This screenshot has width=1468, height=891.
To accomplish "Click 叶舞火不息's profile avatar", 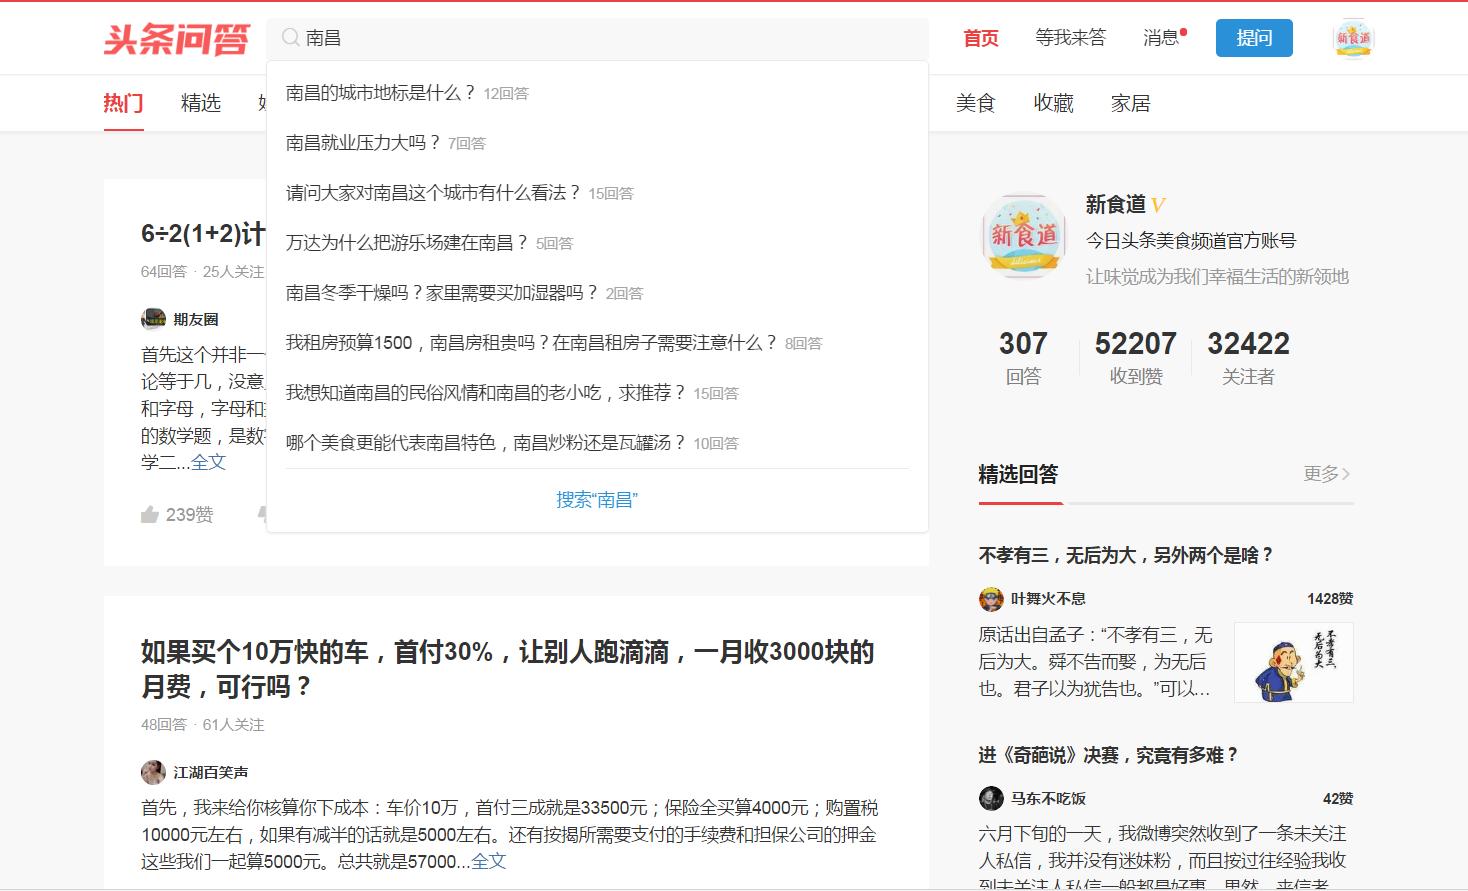I will pos(990,598).
